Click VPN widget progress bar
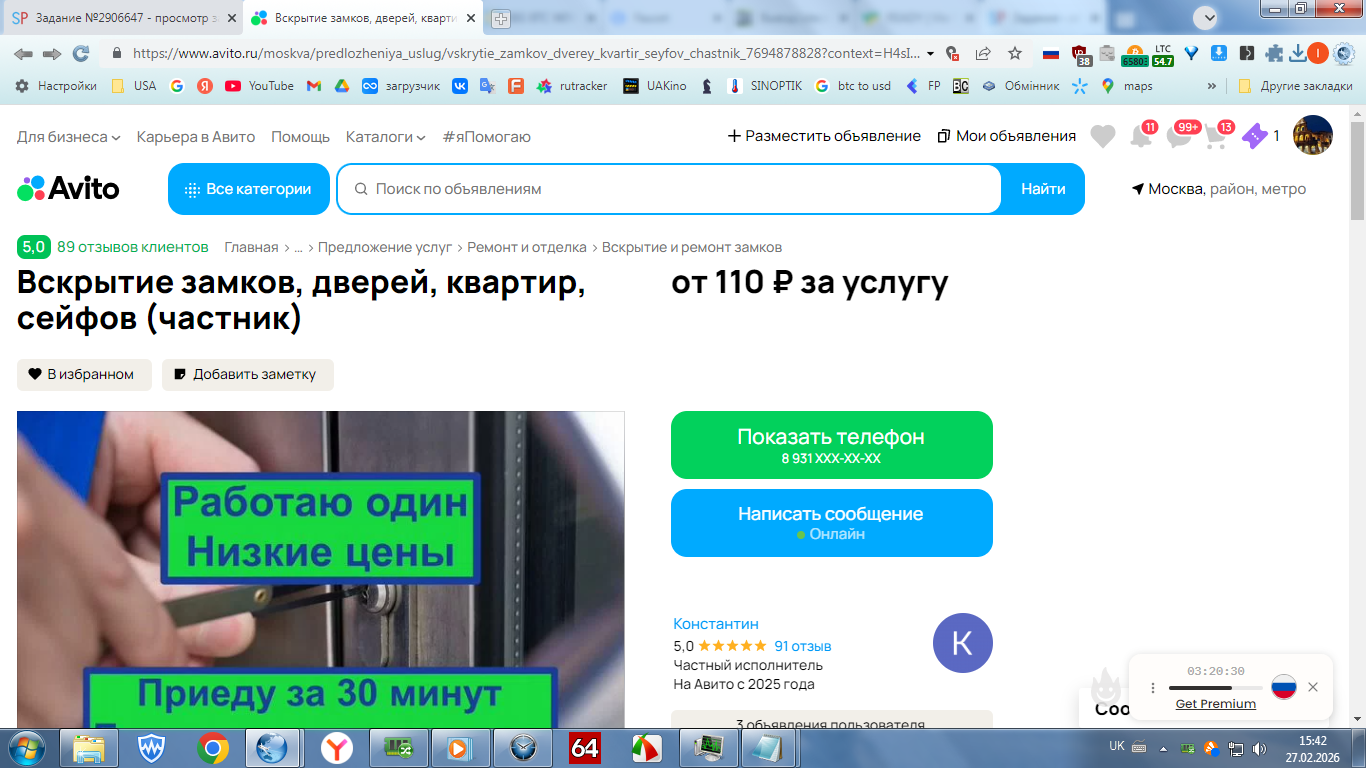 (x=1215, y=688)
